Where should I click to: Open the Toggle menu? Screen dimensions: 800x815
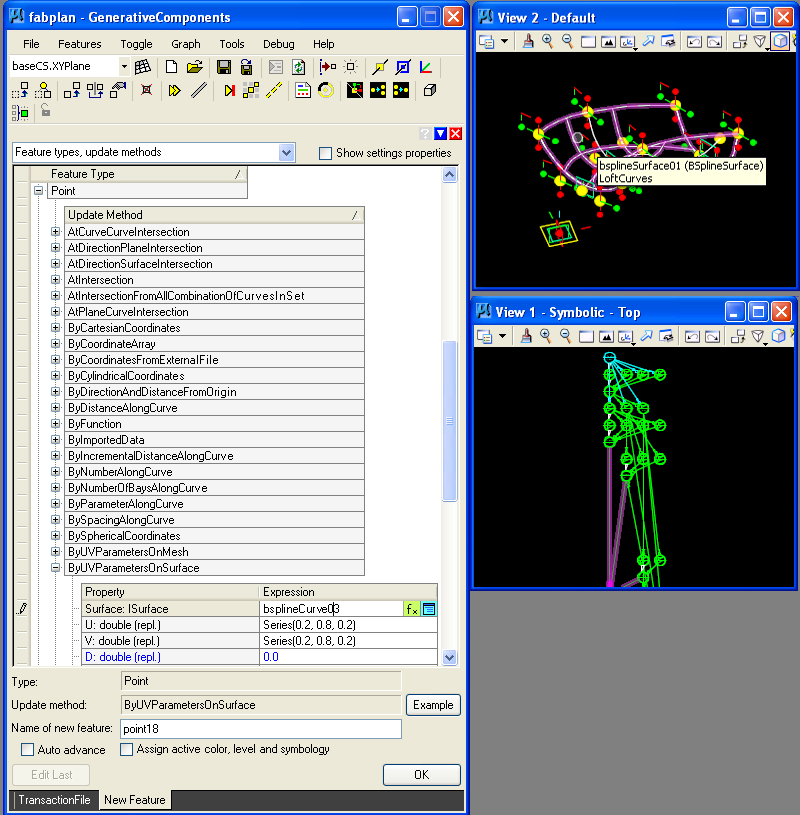pos(136,44)
